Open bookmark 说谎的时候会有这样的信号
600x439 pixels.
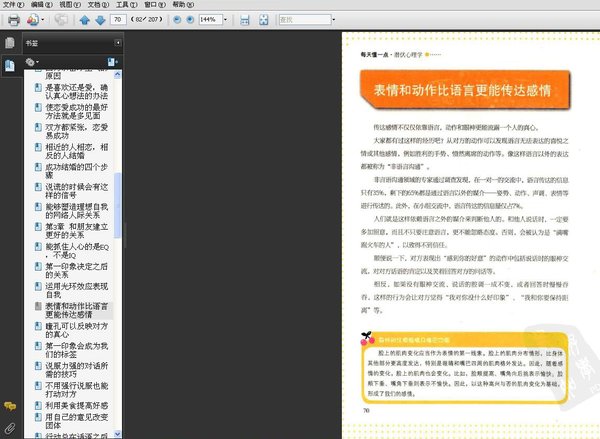pos(77,191)
